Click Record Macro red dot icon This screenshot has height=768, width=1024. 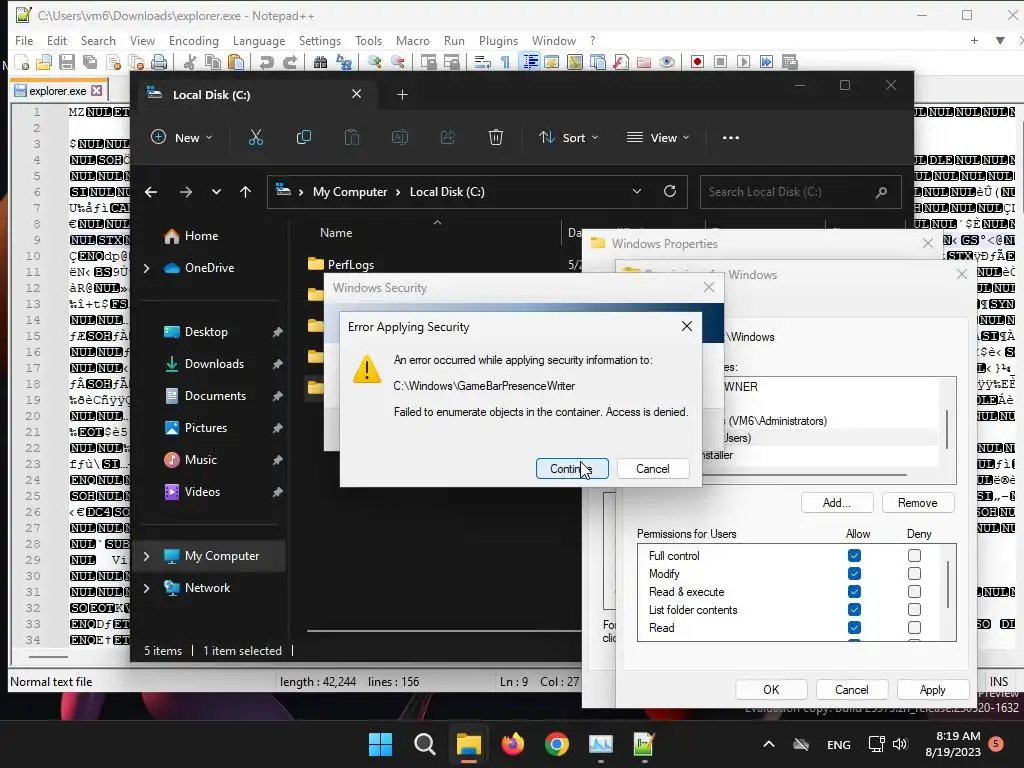coord(697,62)
